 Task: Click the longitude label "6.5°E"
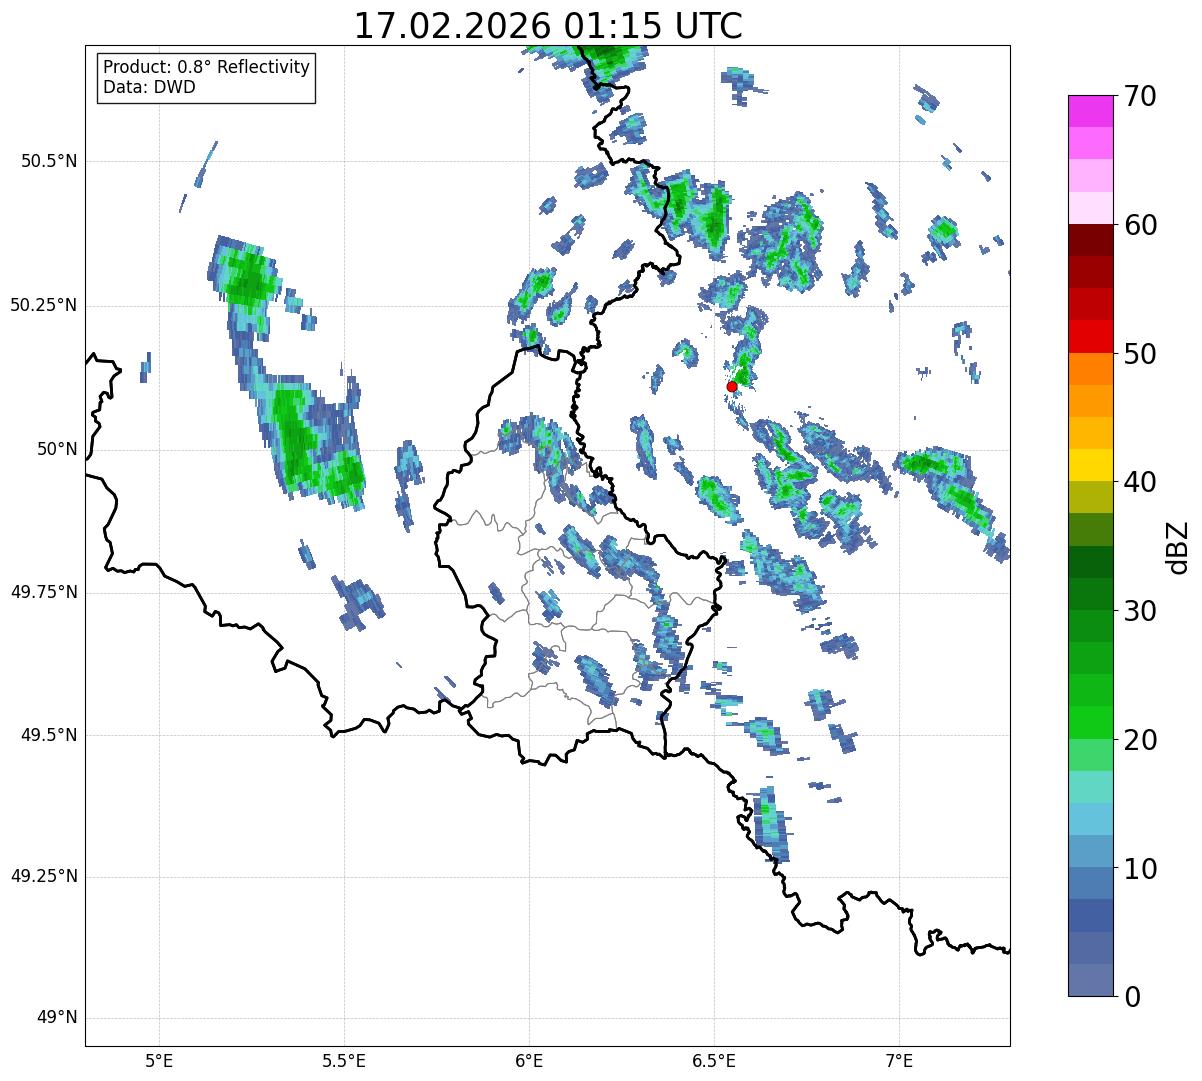click(x=714, y=1060)
